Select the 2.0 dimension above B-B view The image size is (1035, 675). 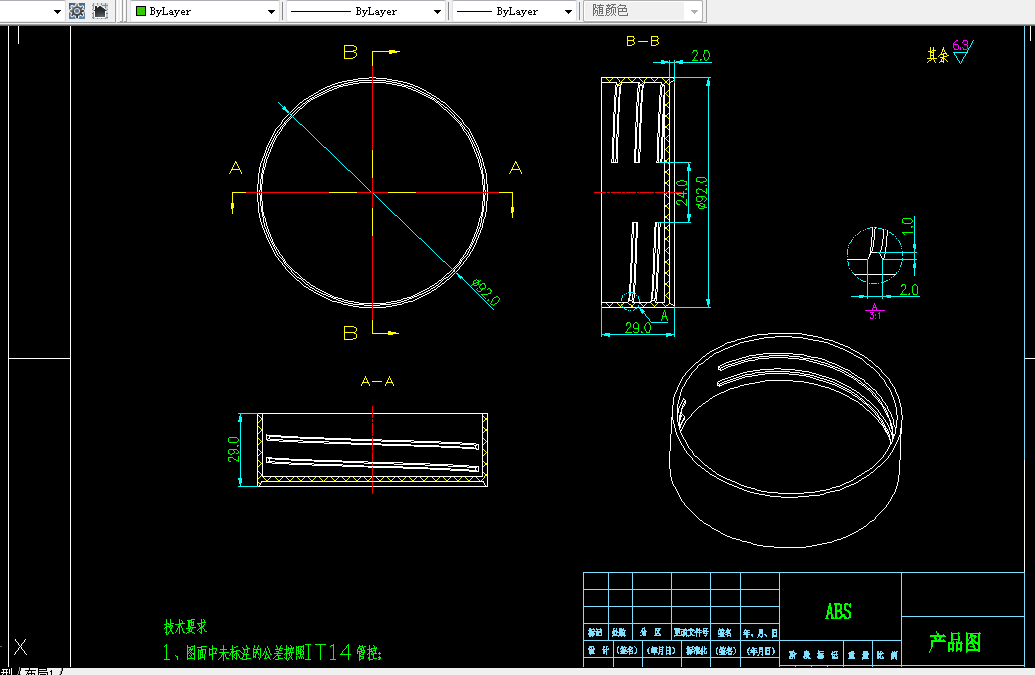point(701,55)
